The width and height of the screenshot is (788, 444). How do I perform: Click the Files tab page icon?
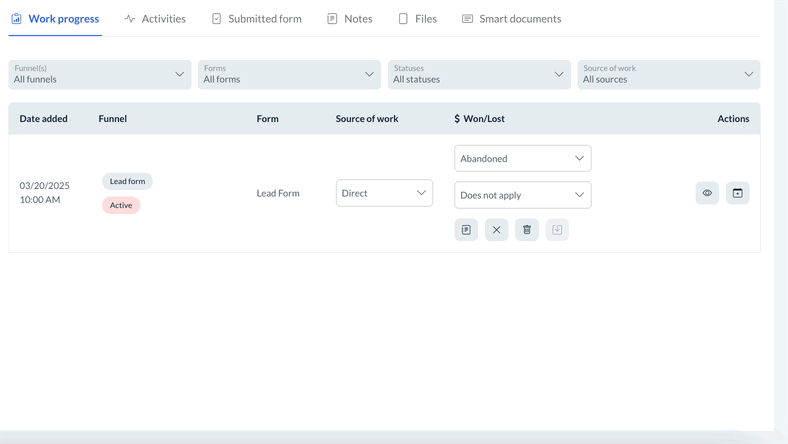click(x=403, y=19)
